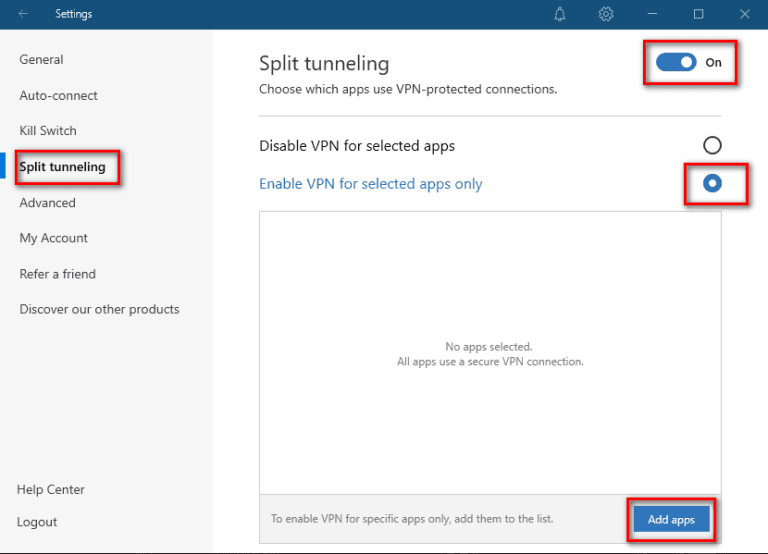The image size is (768, 554).
Task: Go to Auto-connect settings
Action: (x=58, y=96)
